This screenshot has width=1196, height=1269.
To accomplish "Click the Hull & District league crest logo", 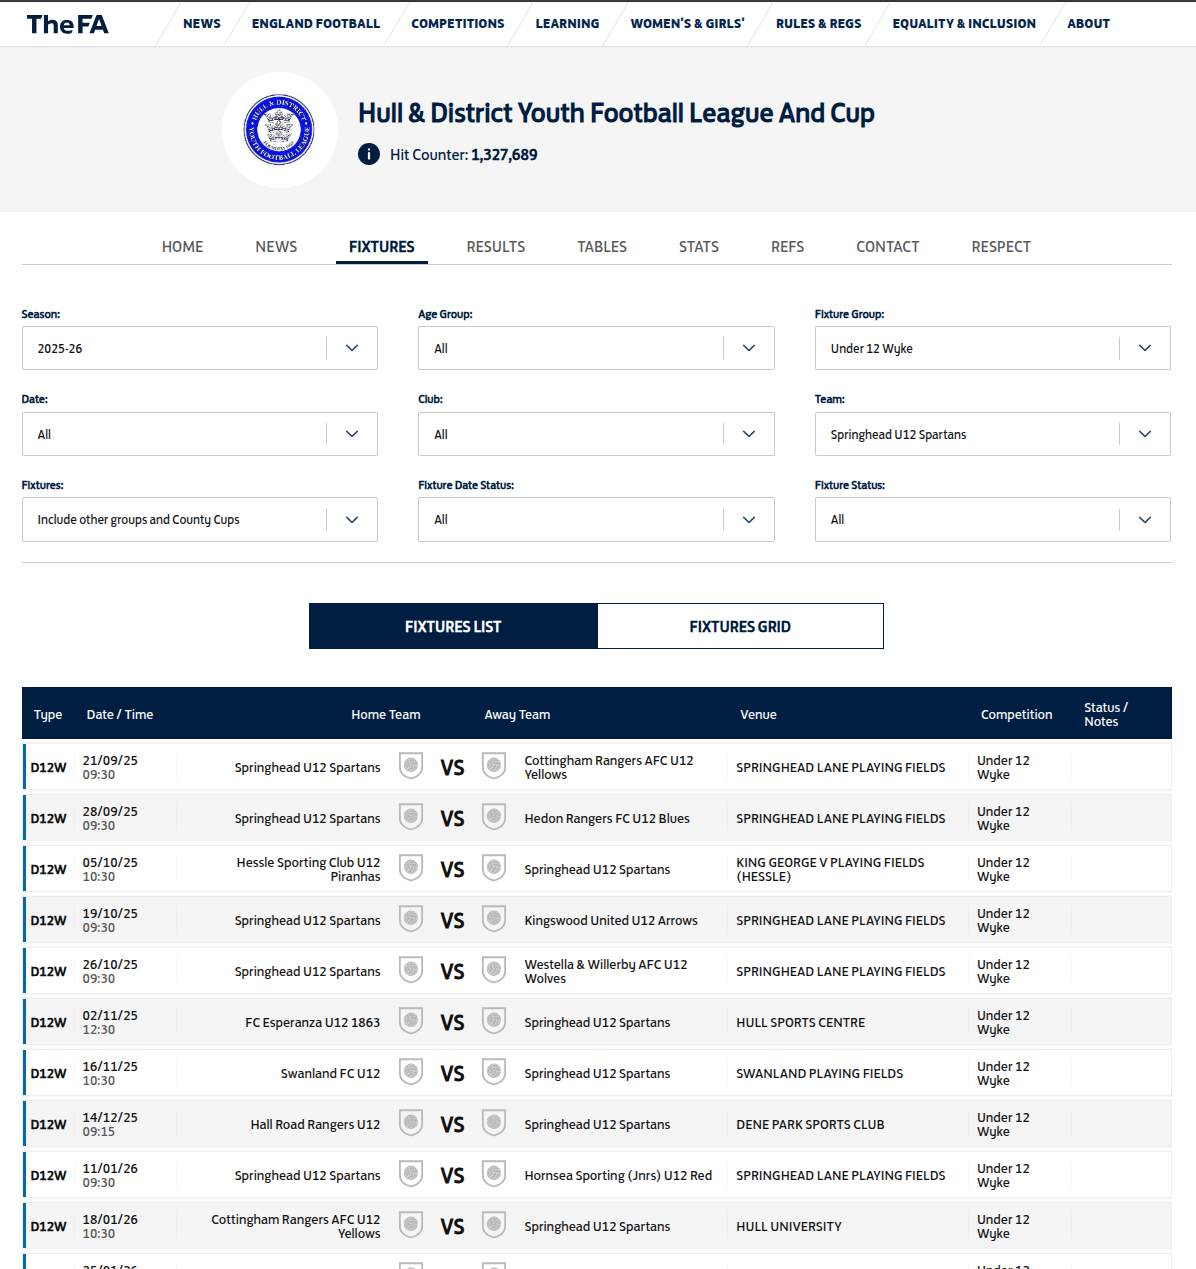I will pyautogui.click(x=279, y=130).
